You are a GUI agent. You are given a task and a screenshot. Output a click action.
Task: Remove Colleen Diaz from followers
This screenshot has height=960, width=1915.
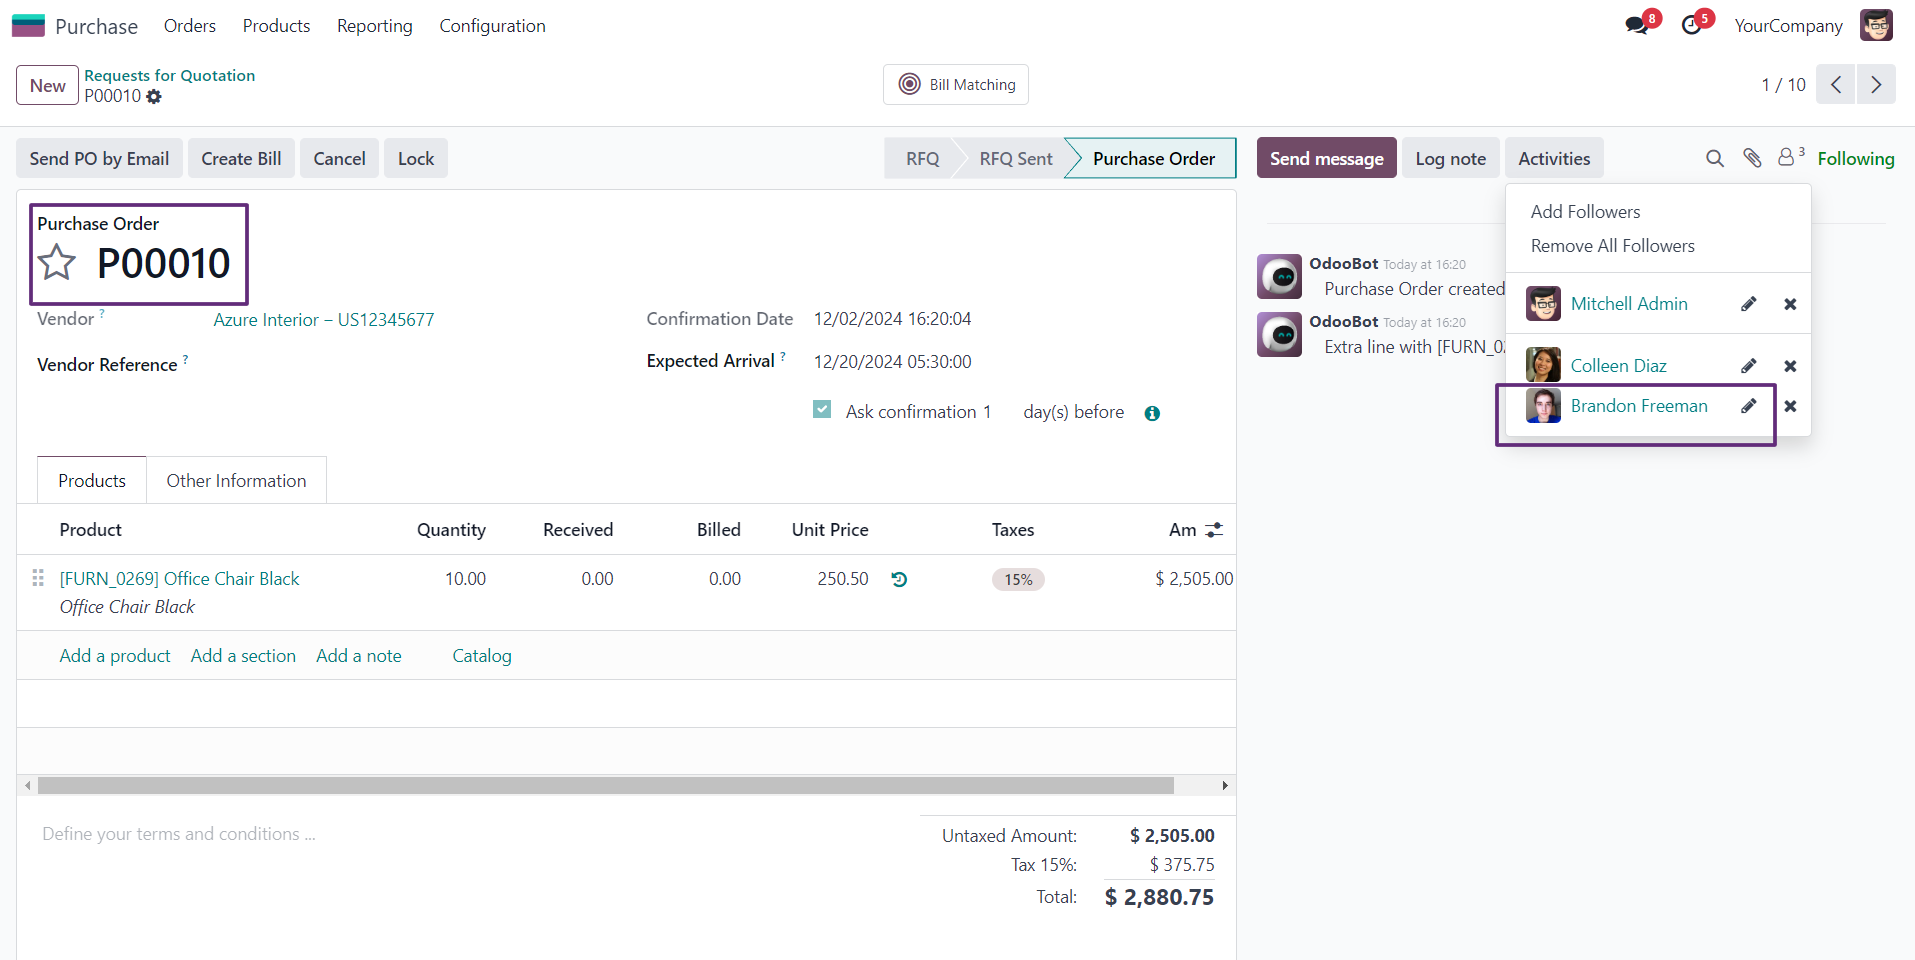(1790, 366)
